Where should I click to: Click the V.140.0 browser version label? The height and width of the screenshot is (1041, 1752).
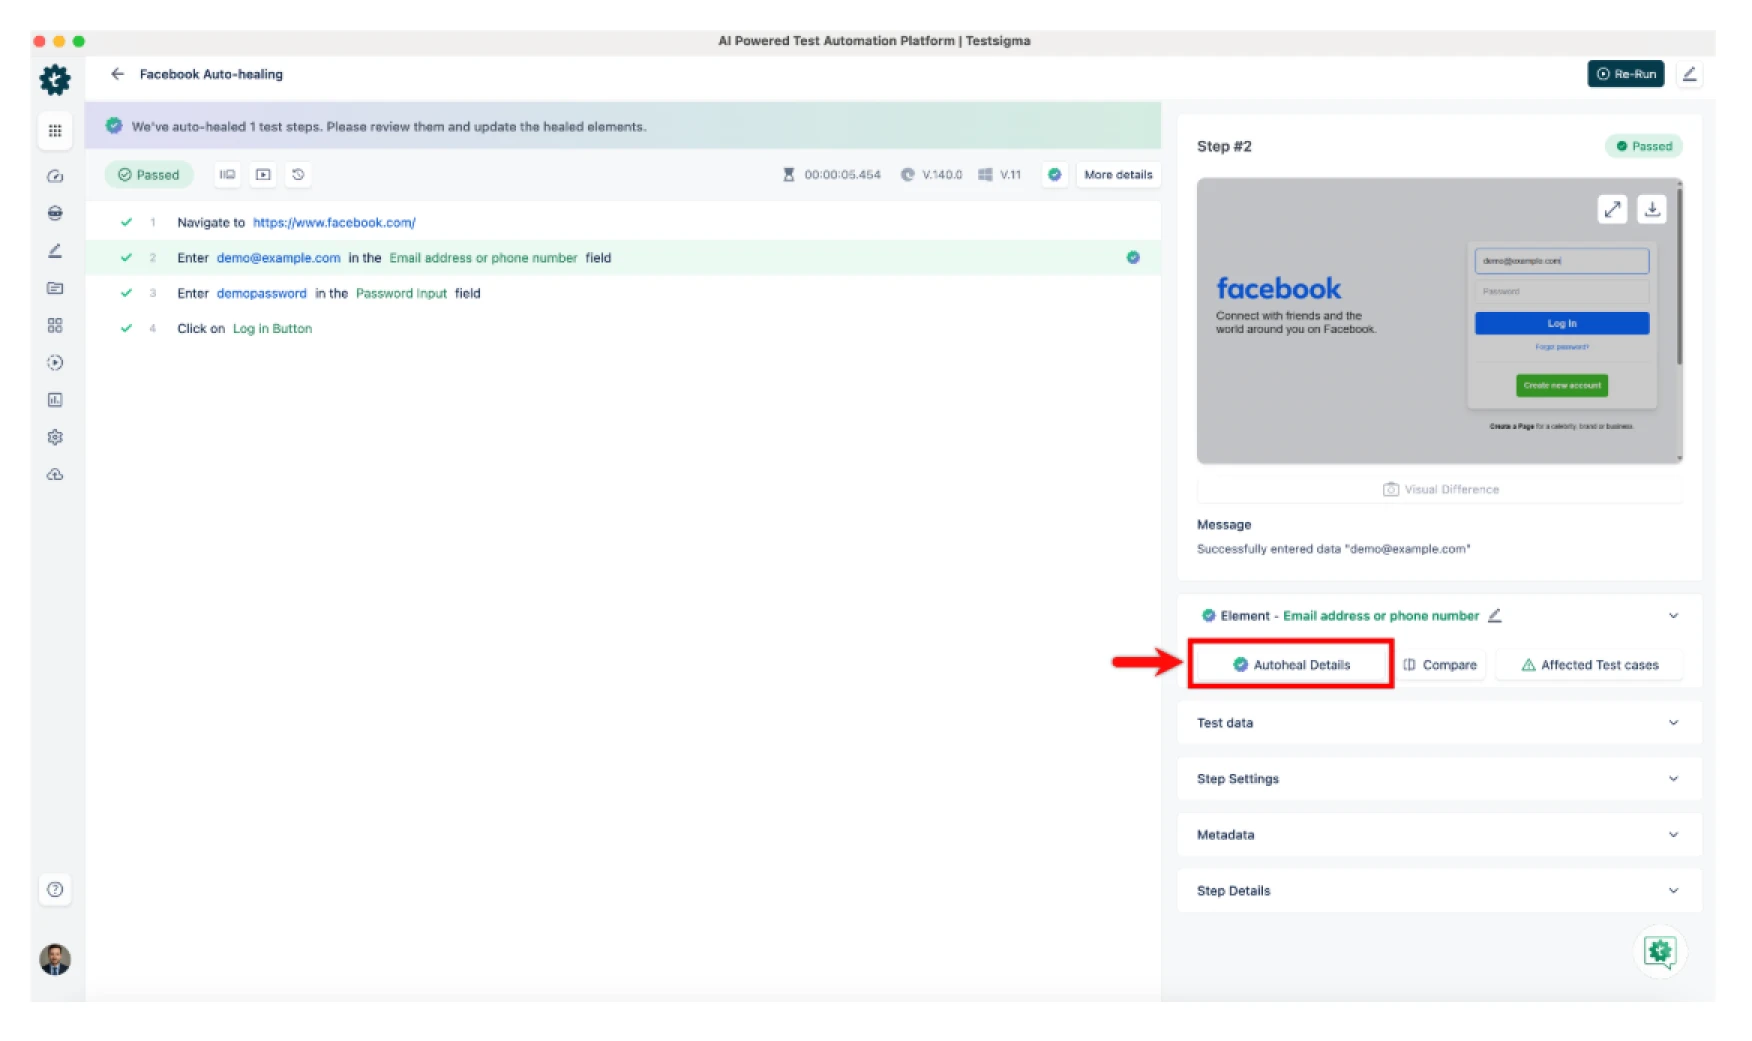tap(942, 175)
